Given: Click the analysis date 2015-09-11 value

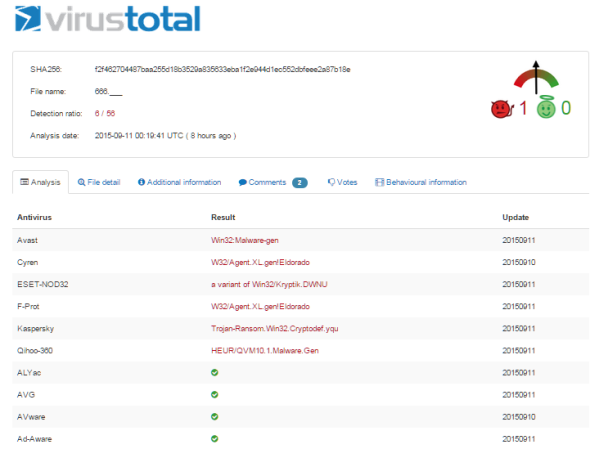Looking at the screenshot, I should [165, 136].
